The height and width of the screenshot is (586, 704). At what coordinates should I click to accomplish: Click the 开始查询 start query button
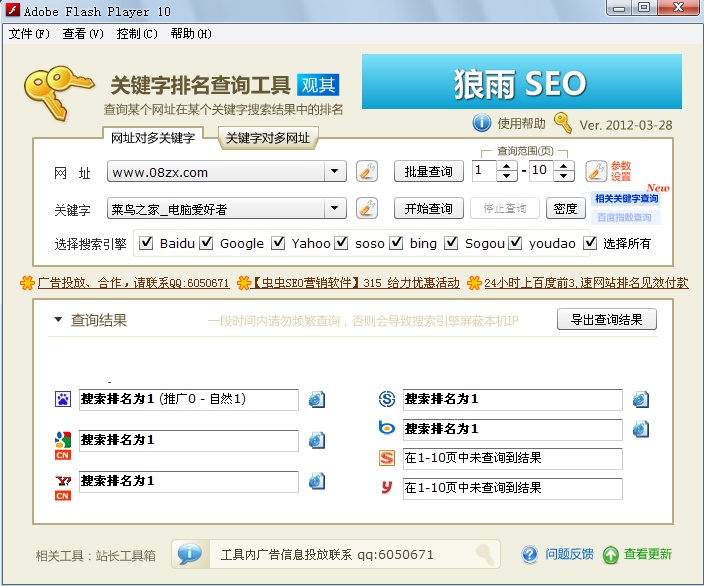[429, 208]
